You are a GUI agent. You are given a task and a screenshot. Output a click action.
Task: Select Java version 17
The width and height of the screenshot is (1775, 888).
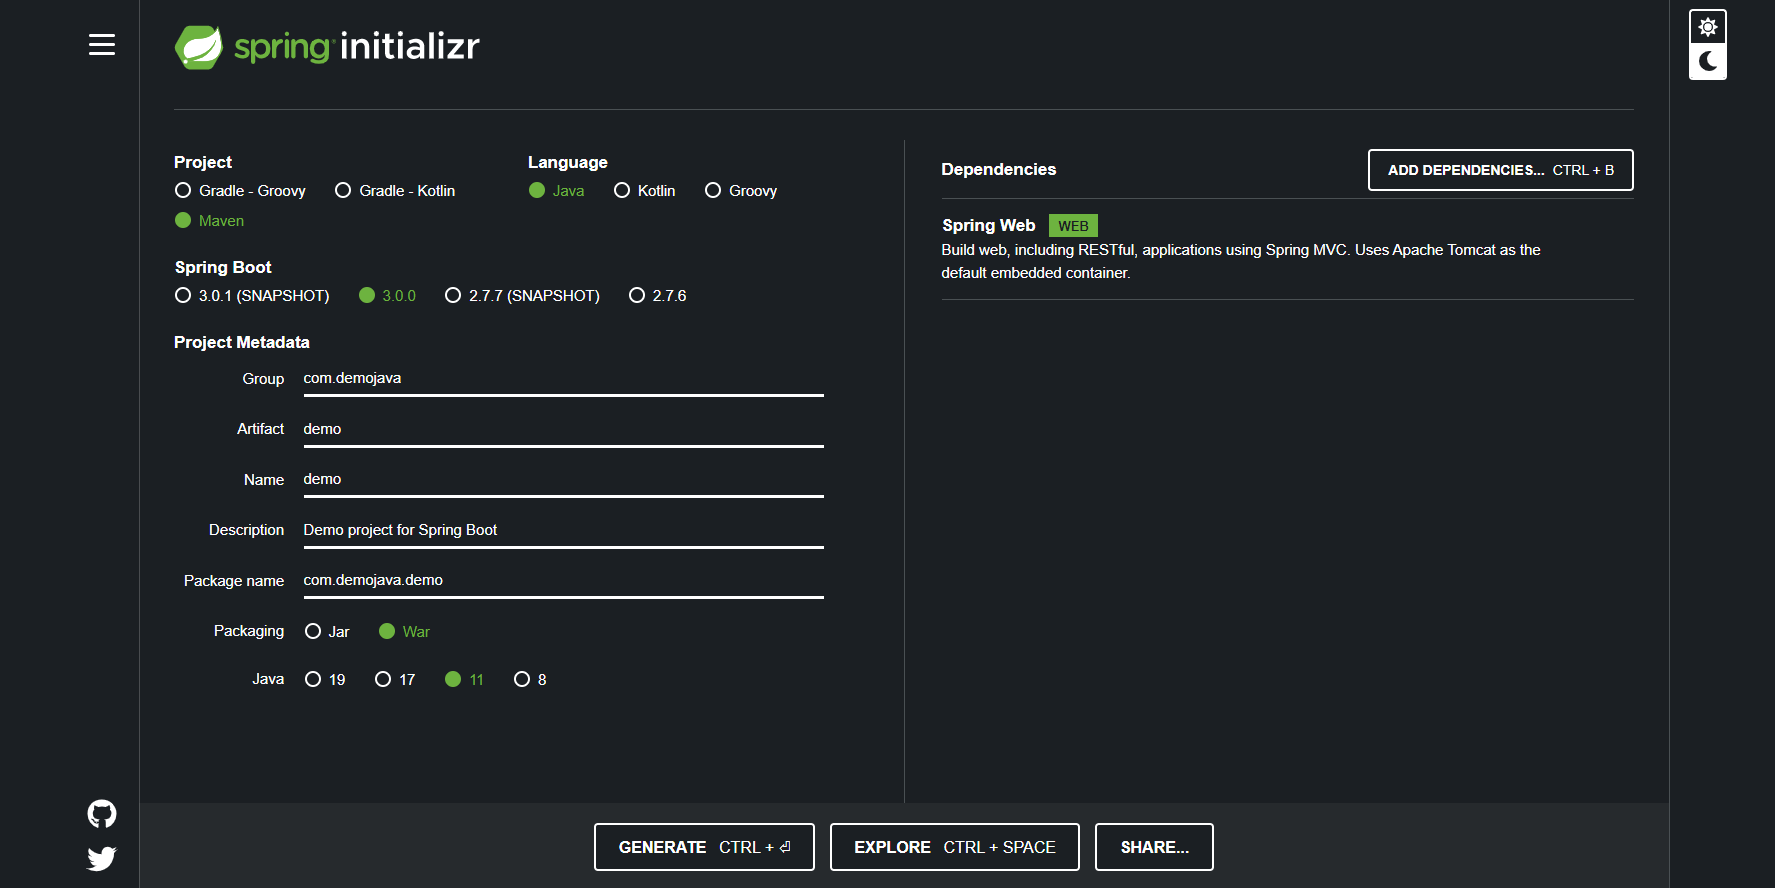pos(395,680)
